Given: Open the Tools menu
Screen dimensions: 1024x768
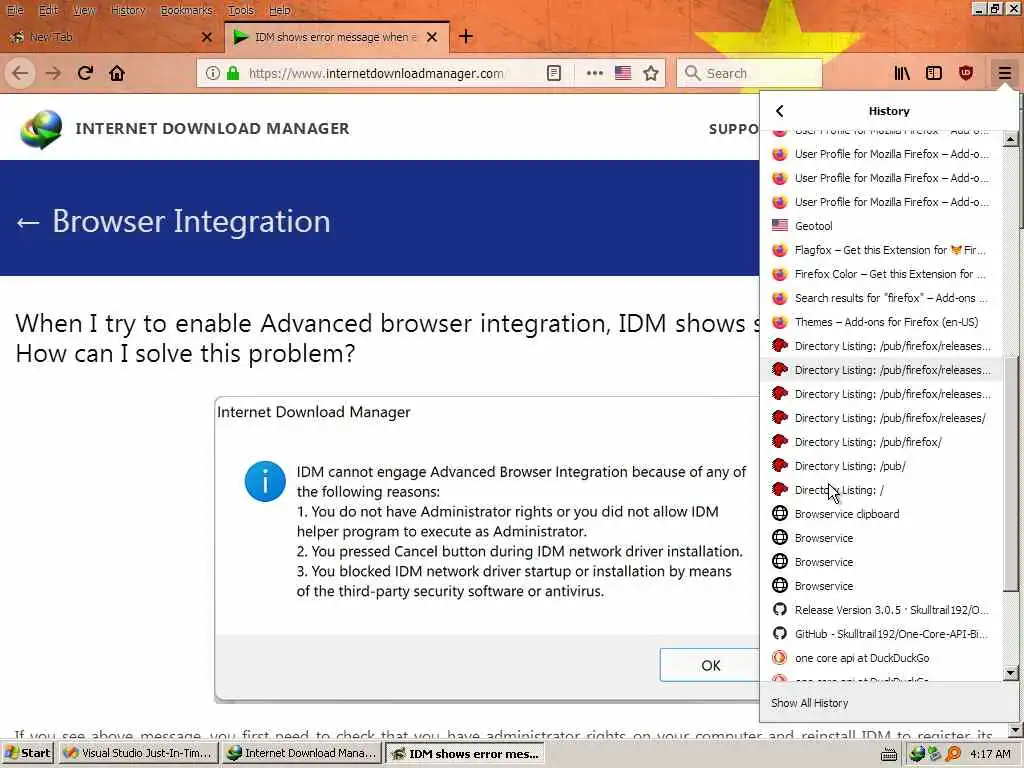Looking at the screenshot, I should coord(241,10).
